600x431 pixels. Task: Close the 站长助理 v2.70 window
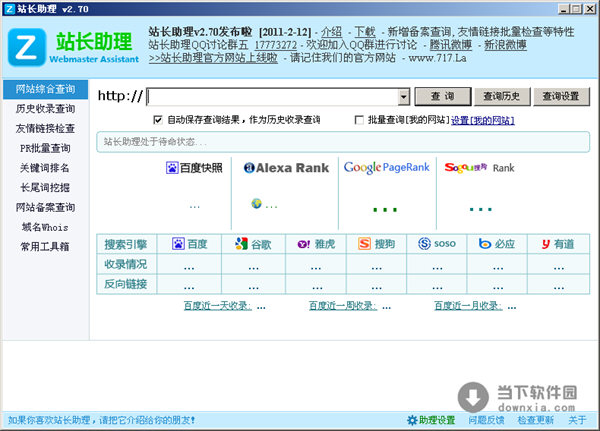[x=590, y=9]
